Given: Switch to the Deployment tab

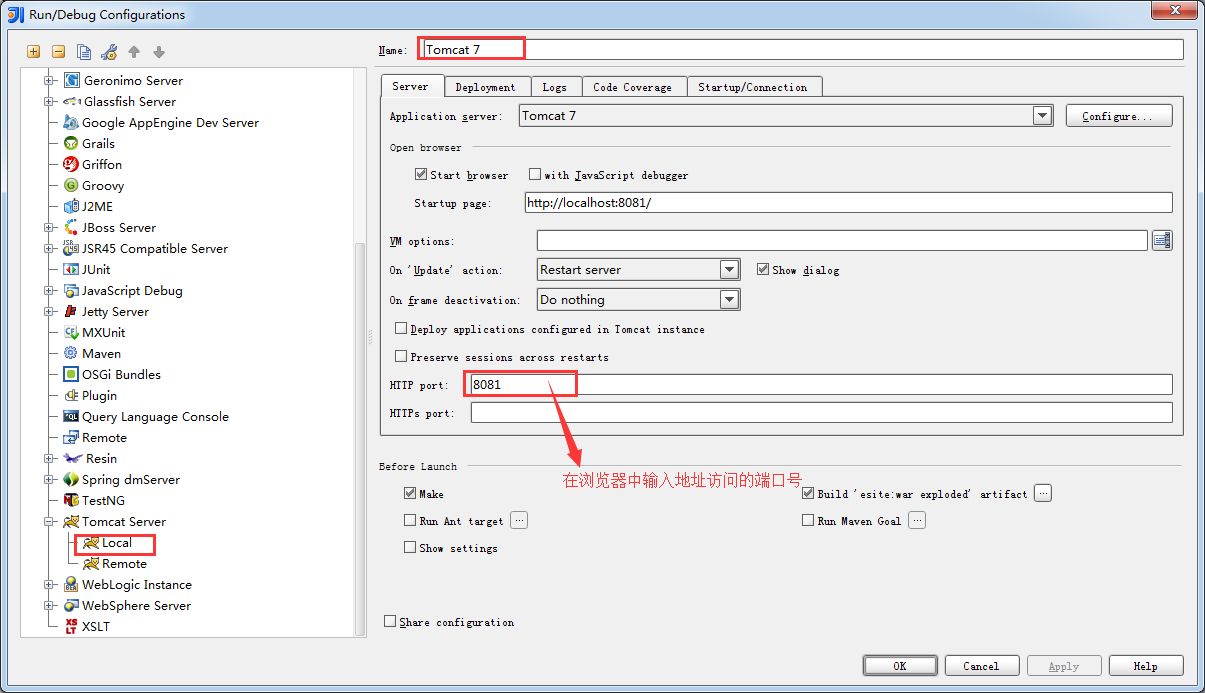Looking at the screenshot, I should tap(486, 87).
